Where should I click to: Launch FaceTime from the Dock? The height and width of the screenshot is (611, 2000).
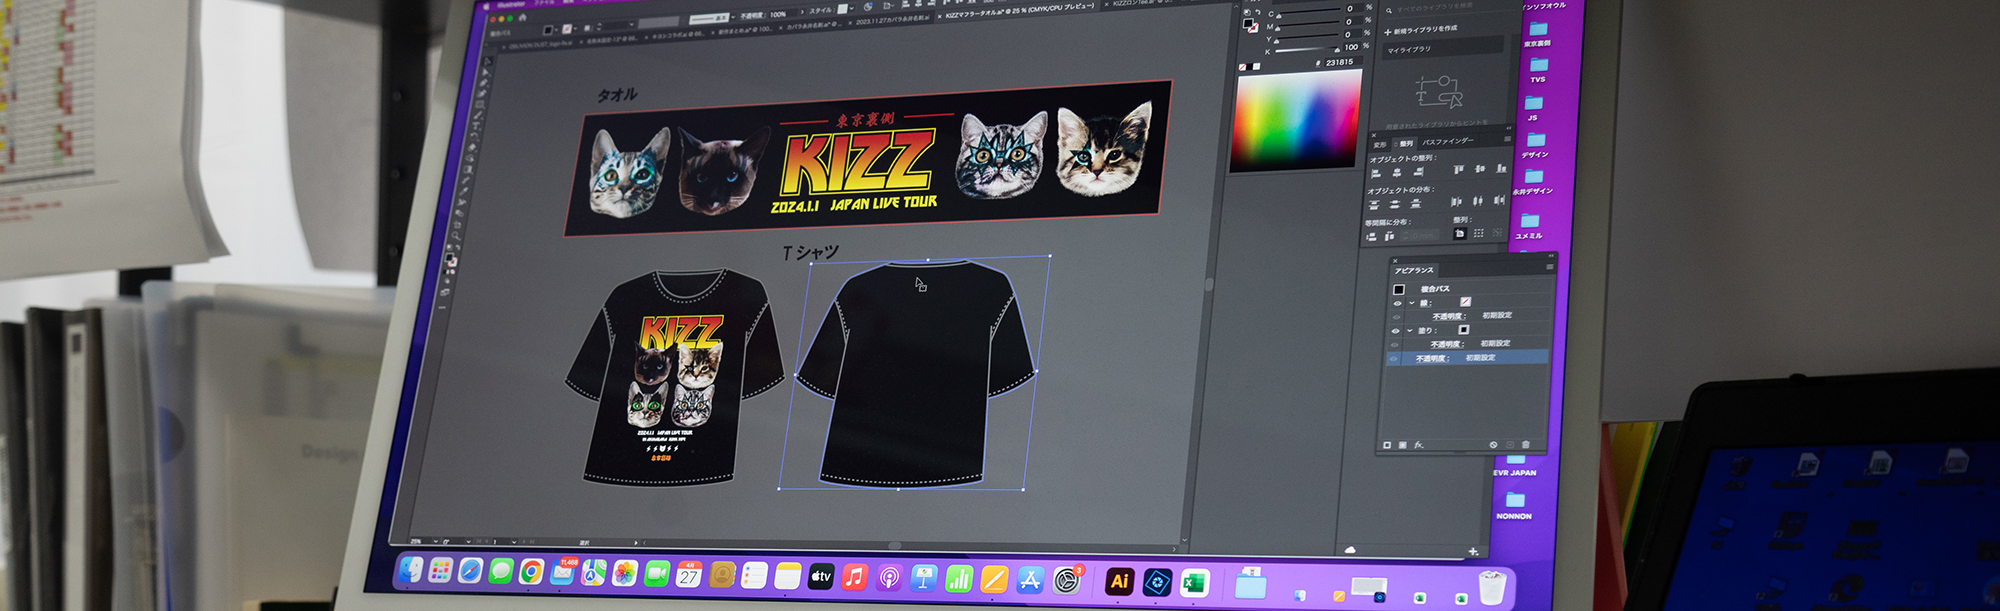(x=657, y=574)
